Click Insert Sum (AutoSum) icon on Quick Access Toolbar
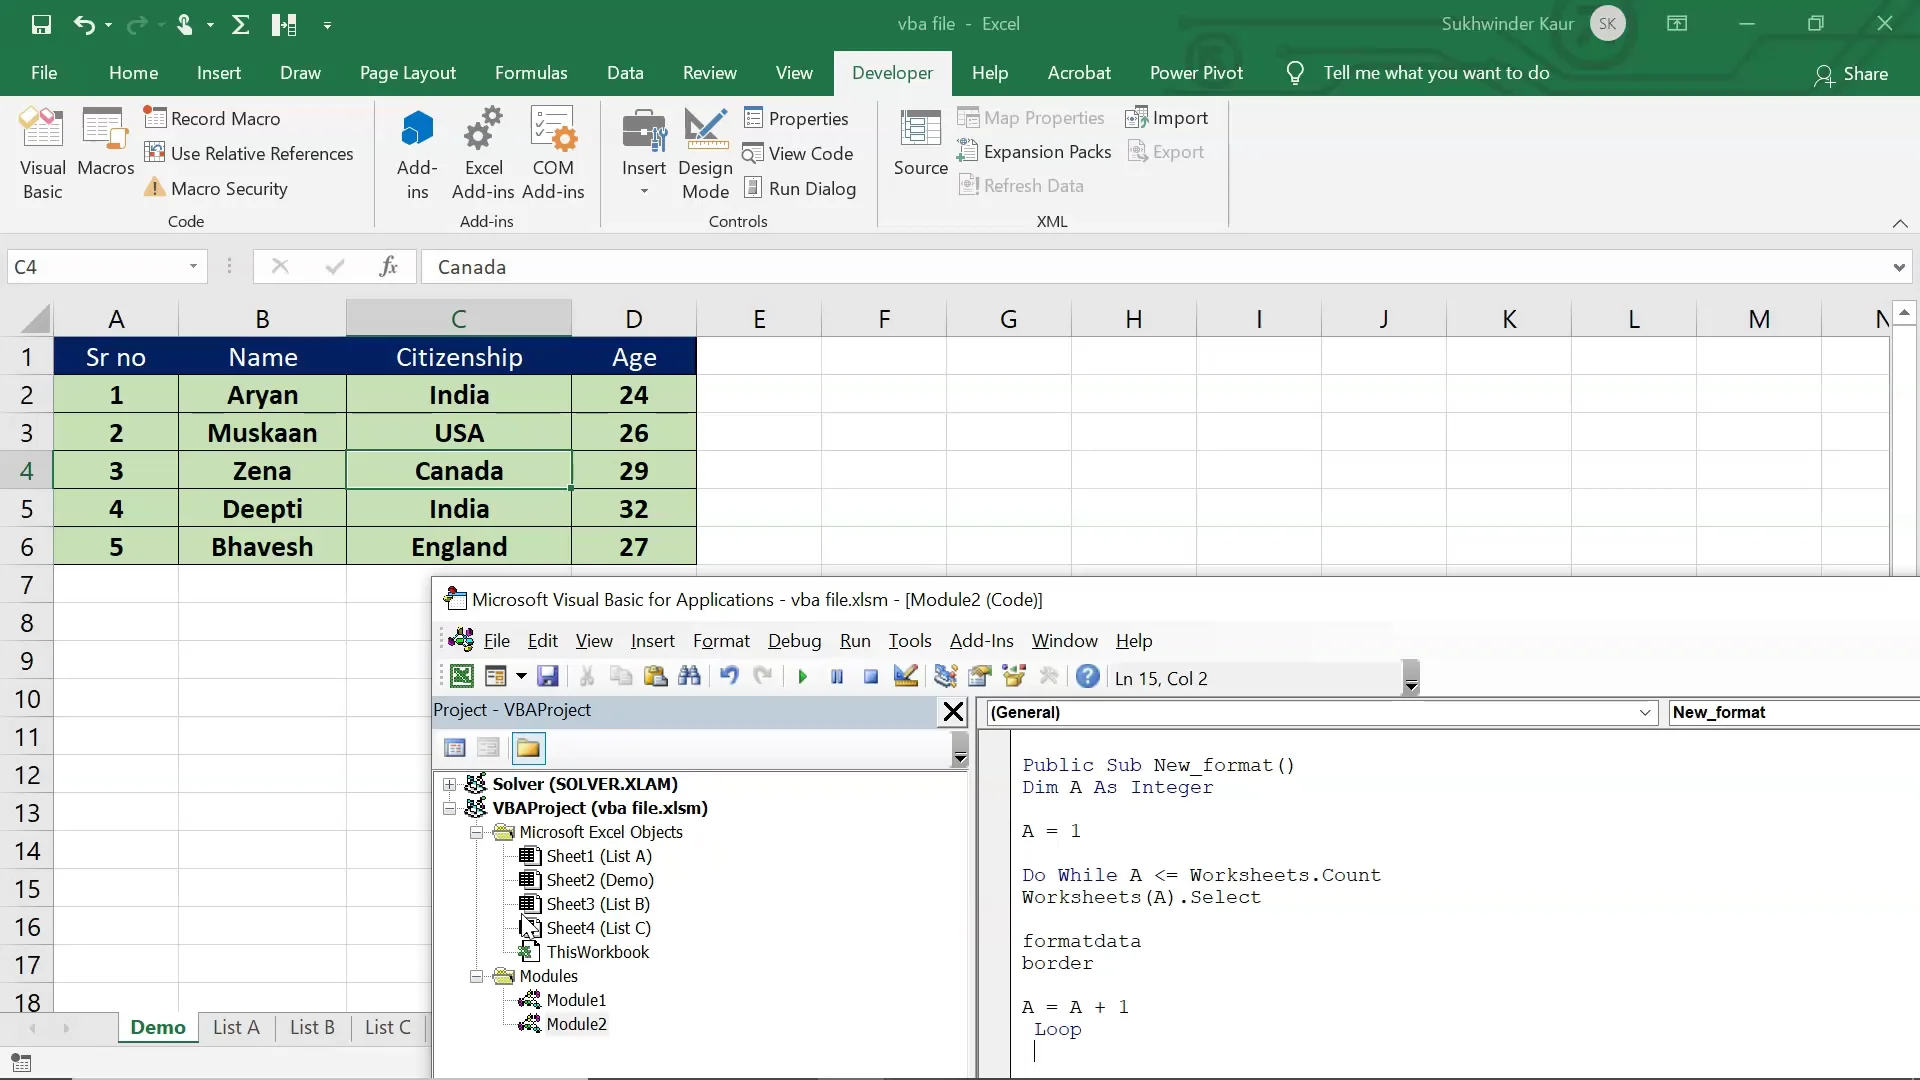 click(x=240, y=25)
